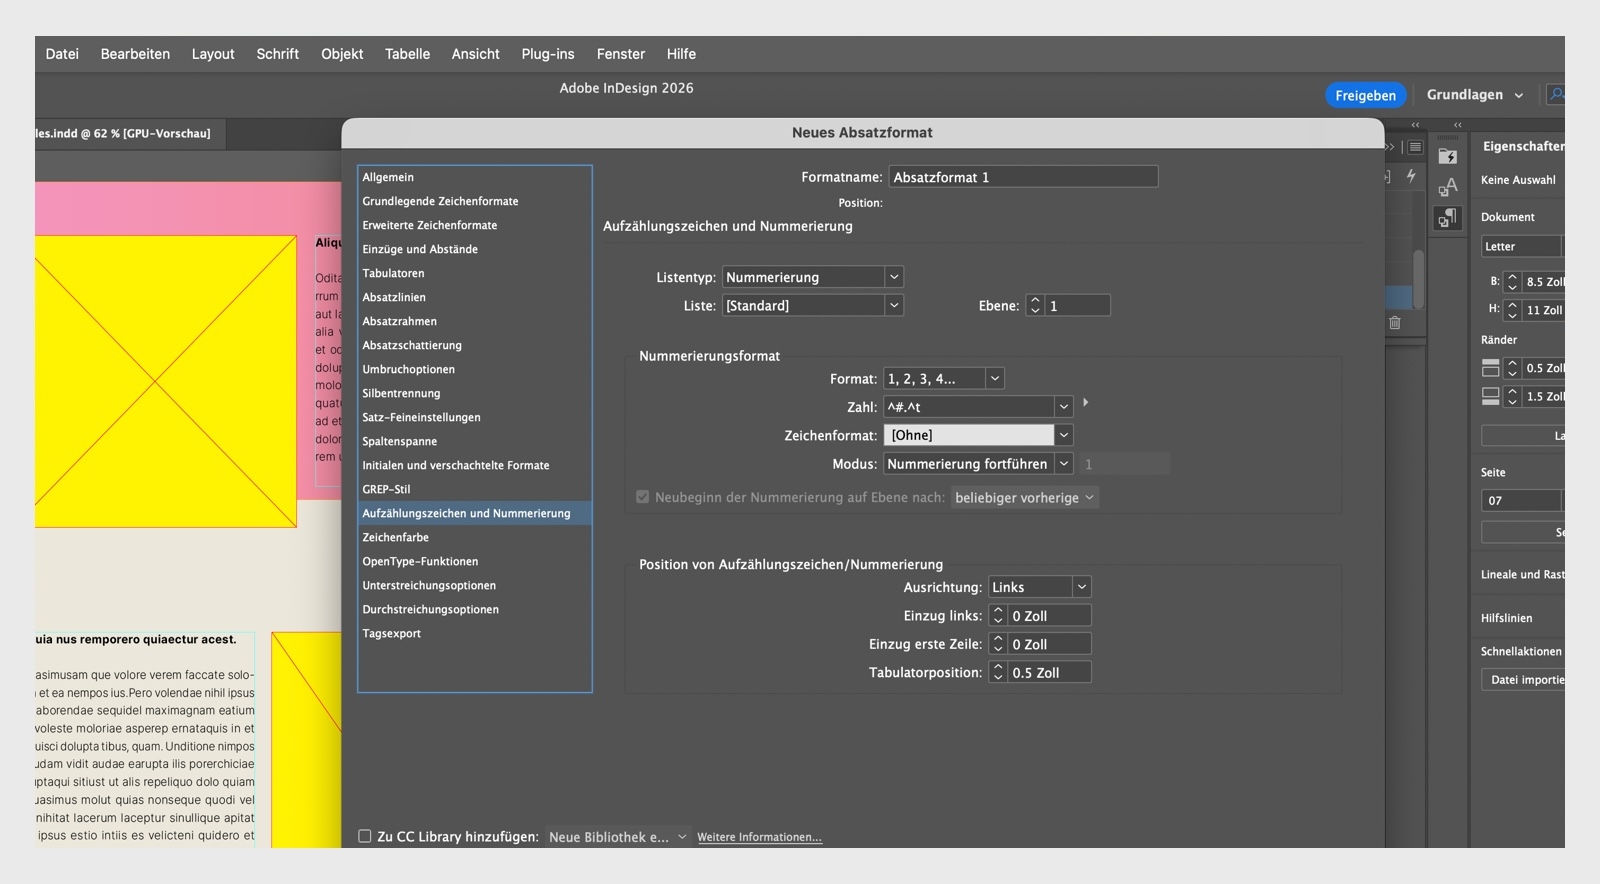Click the H height stepper in Eigenschaften
The width and height of the screenshot is (1600, 884).
point(1512,310)
